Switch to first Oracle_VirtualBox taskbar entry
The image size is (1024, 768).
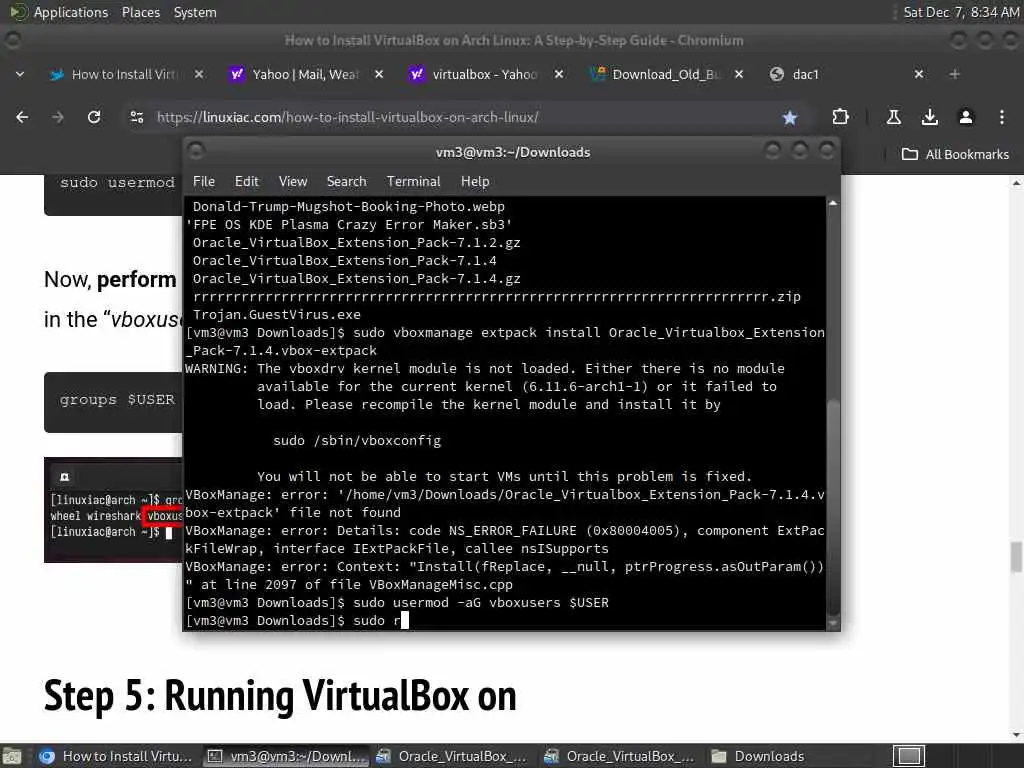452,756
